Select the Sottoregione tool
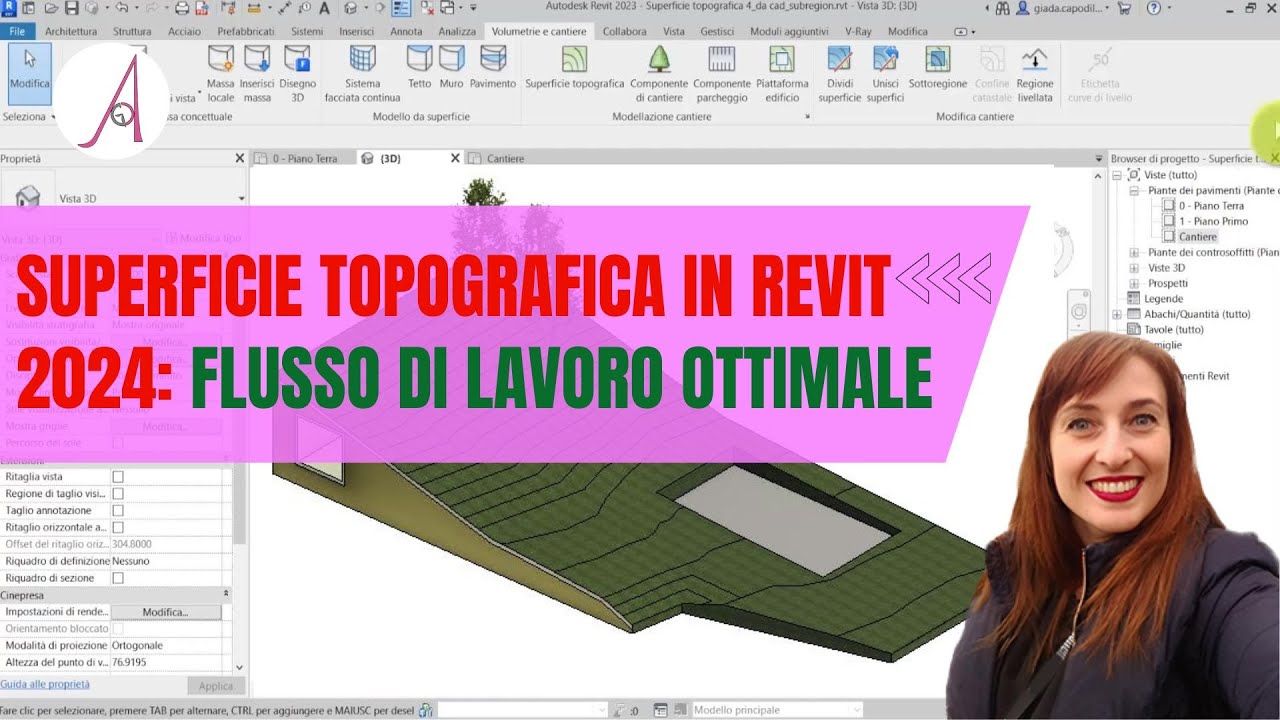The height and width of the screenshot is (720, 1280). tap(937, 68)
